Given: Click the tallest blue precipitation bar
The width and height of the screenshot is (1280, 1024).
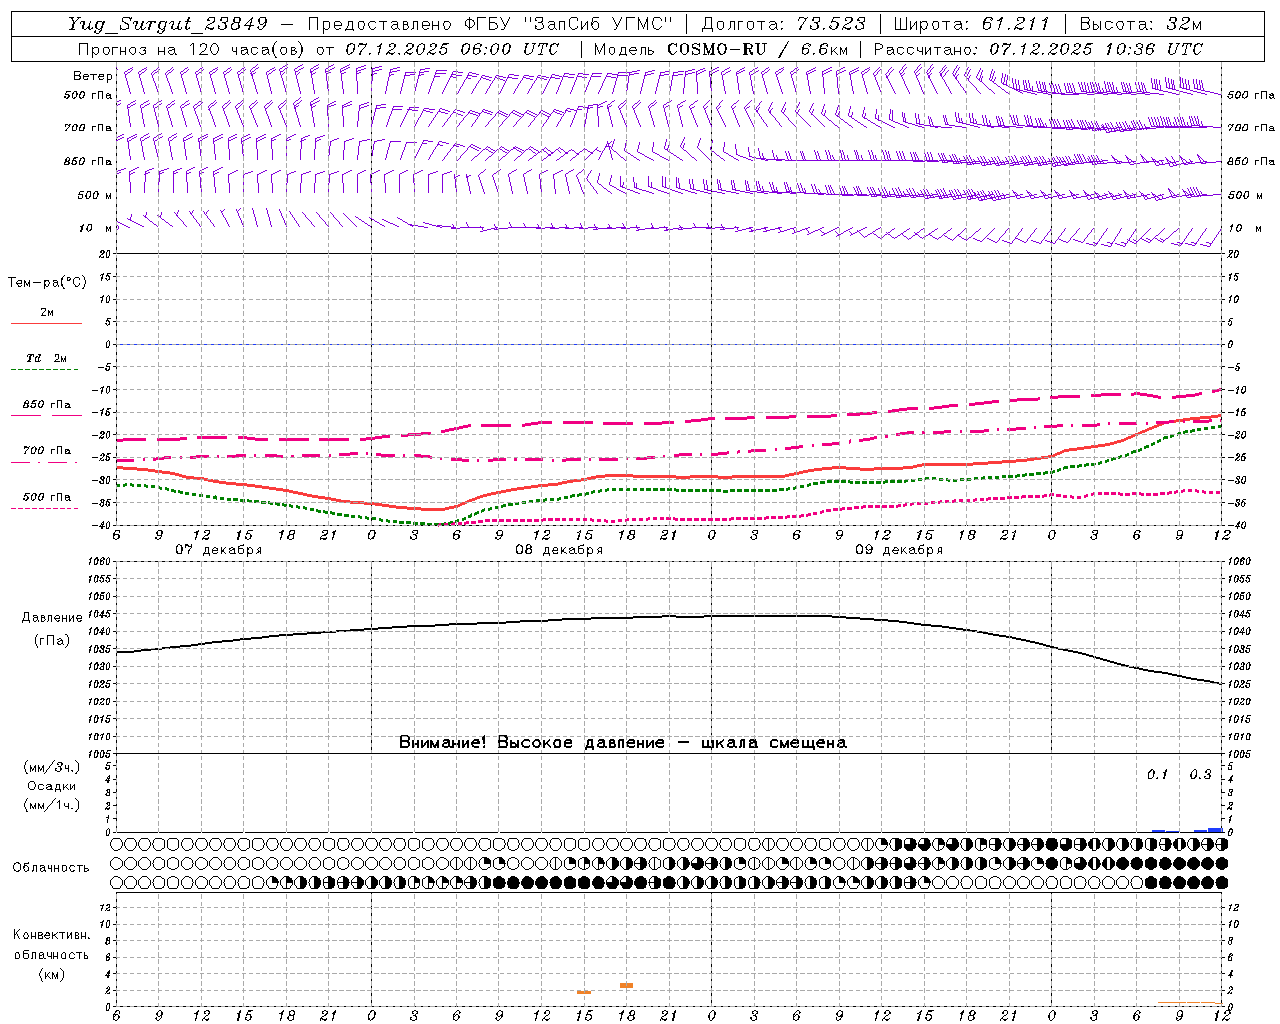Looking at the screenshot, I should point(1215,830).
